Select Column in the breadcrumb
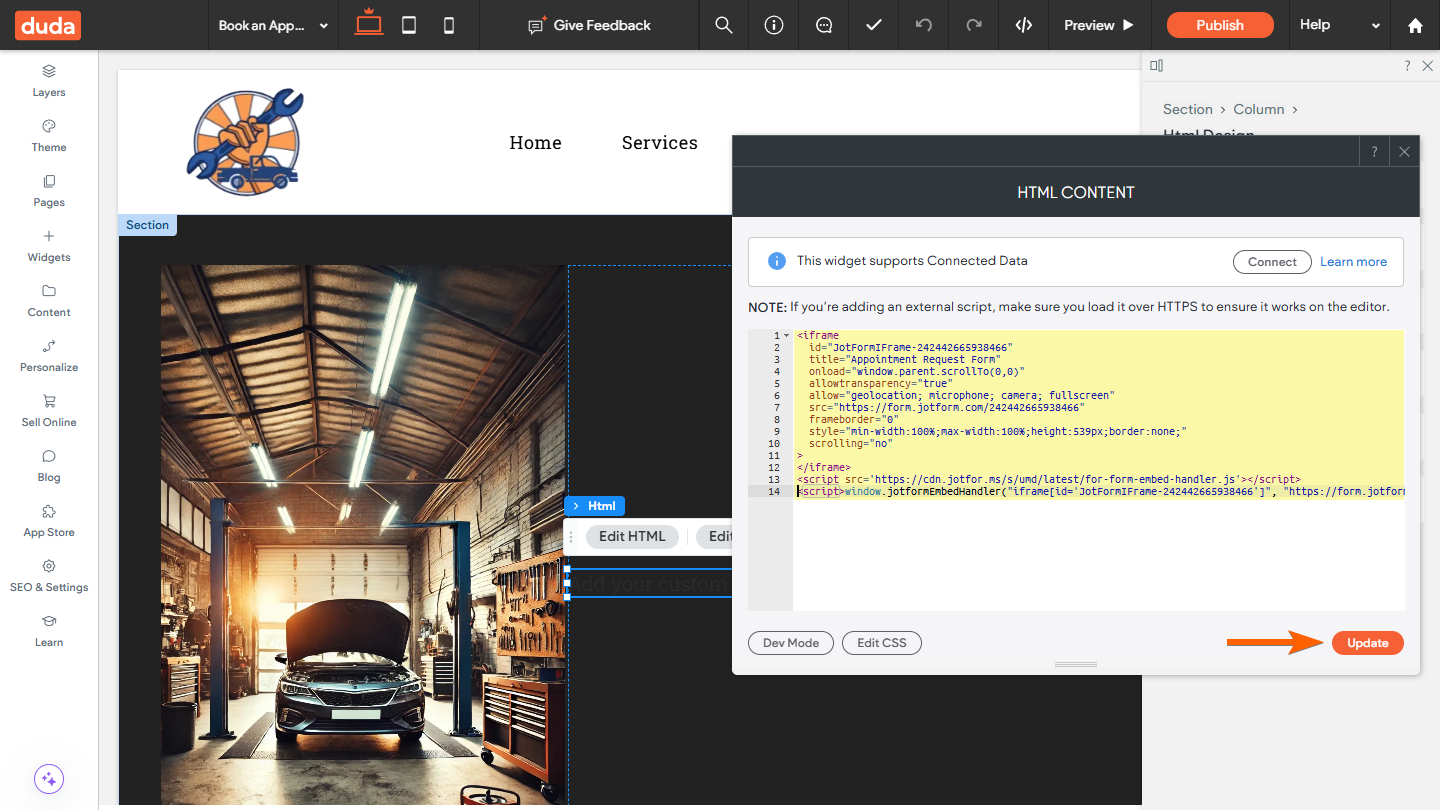Screen dimensions: 1440x810 coord(1258,109)
